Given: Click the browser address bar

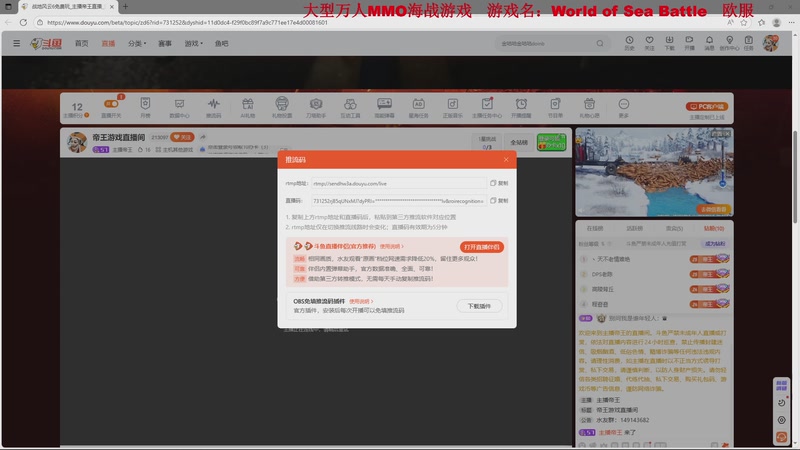Looking at the screenshot, I should click(x=378, y=22).
